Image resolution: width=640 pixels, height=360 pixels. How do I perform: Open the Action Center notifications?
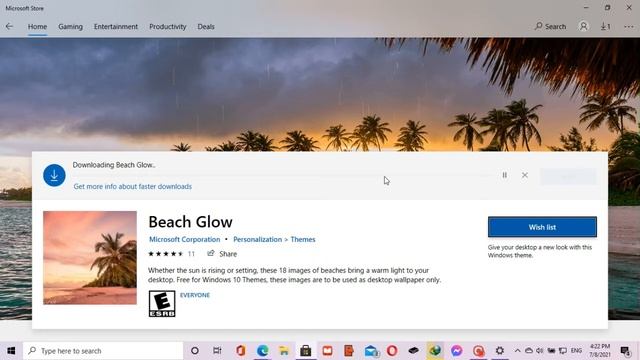coord(625,351)
